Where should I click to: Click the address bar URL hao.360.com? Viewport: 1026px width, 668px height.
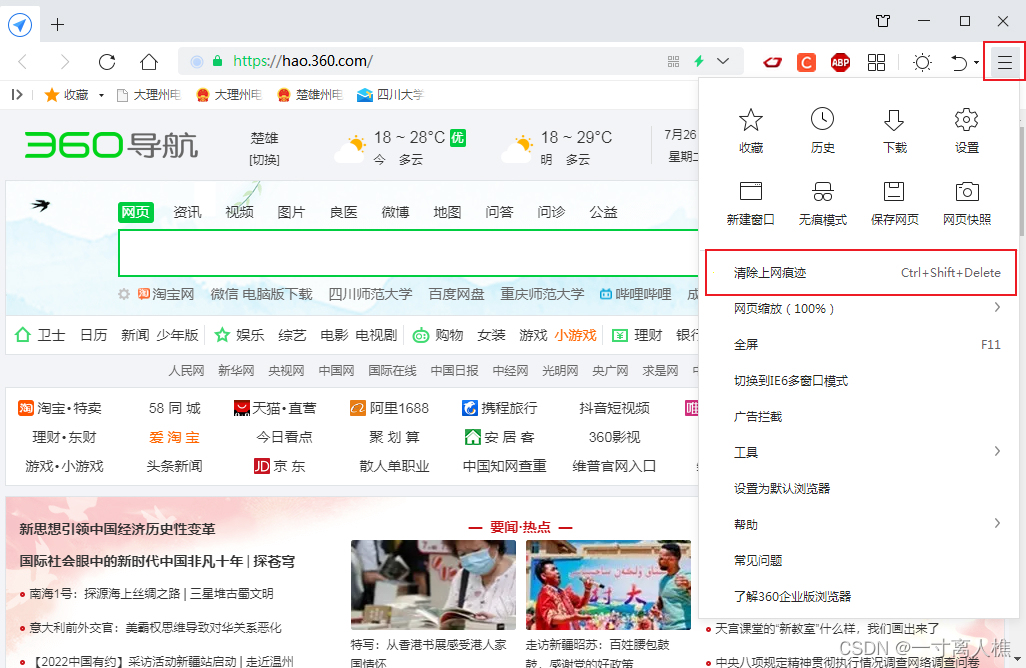pos(303,61)
